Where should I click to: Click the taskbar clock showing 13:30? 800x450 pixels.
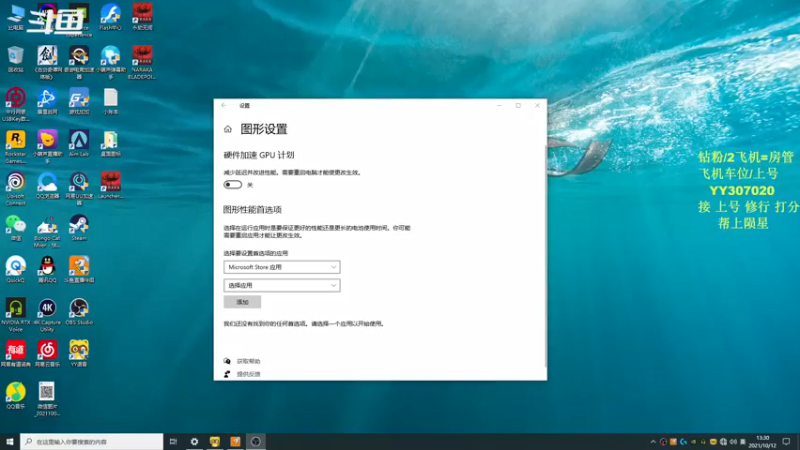pyautogui.click(x=762, y=442)
